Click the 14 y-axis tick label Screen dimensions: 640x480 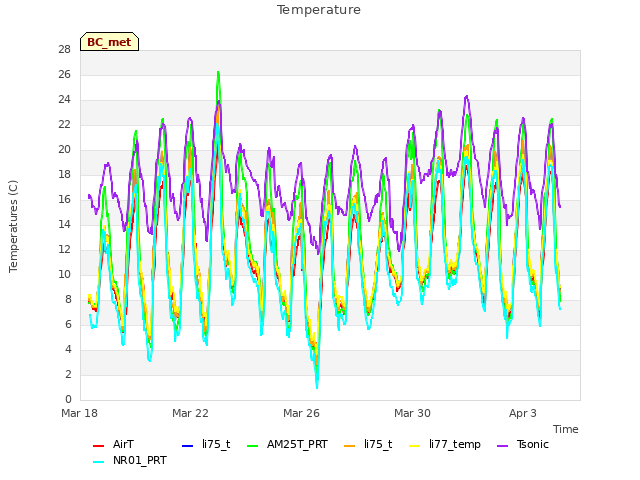64,224
